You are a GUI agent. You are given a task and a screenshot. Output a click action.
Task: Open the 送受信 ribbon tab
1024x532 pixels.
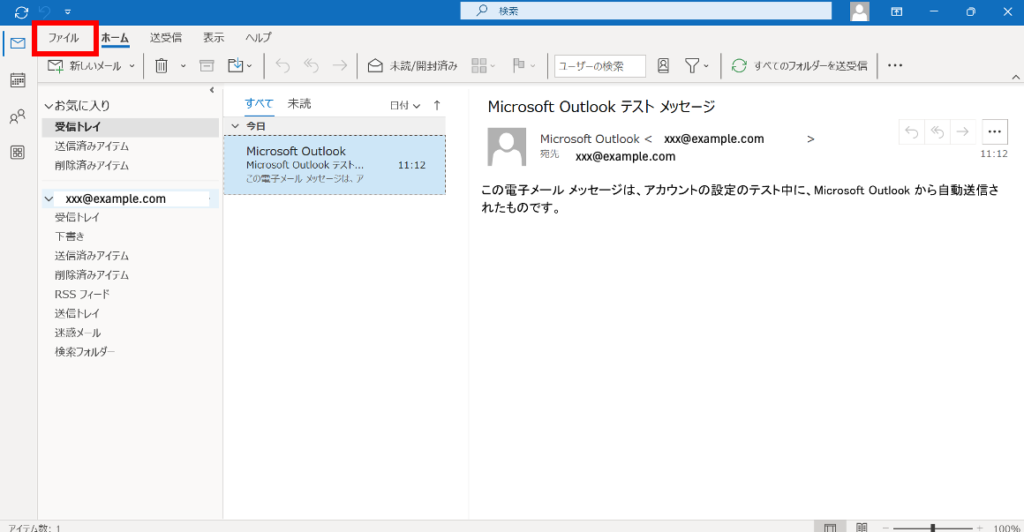[166, 38]
